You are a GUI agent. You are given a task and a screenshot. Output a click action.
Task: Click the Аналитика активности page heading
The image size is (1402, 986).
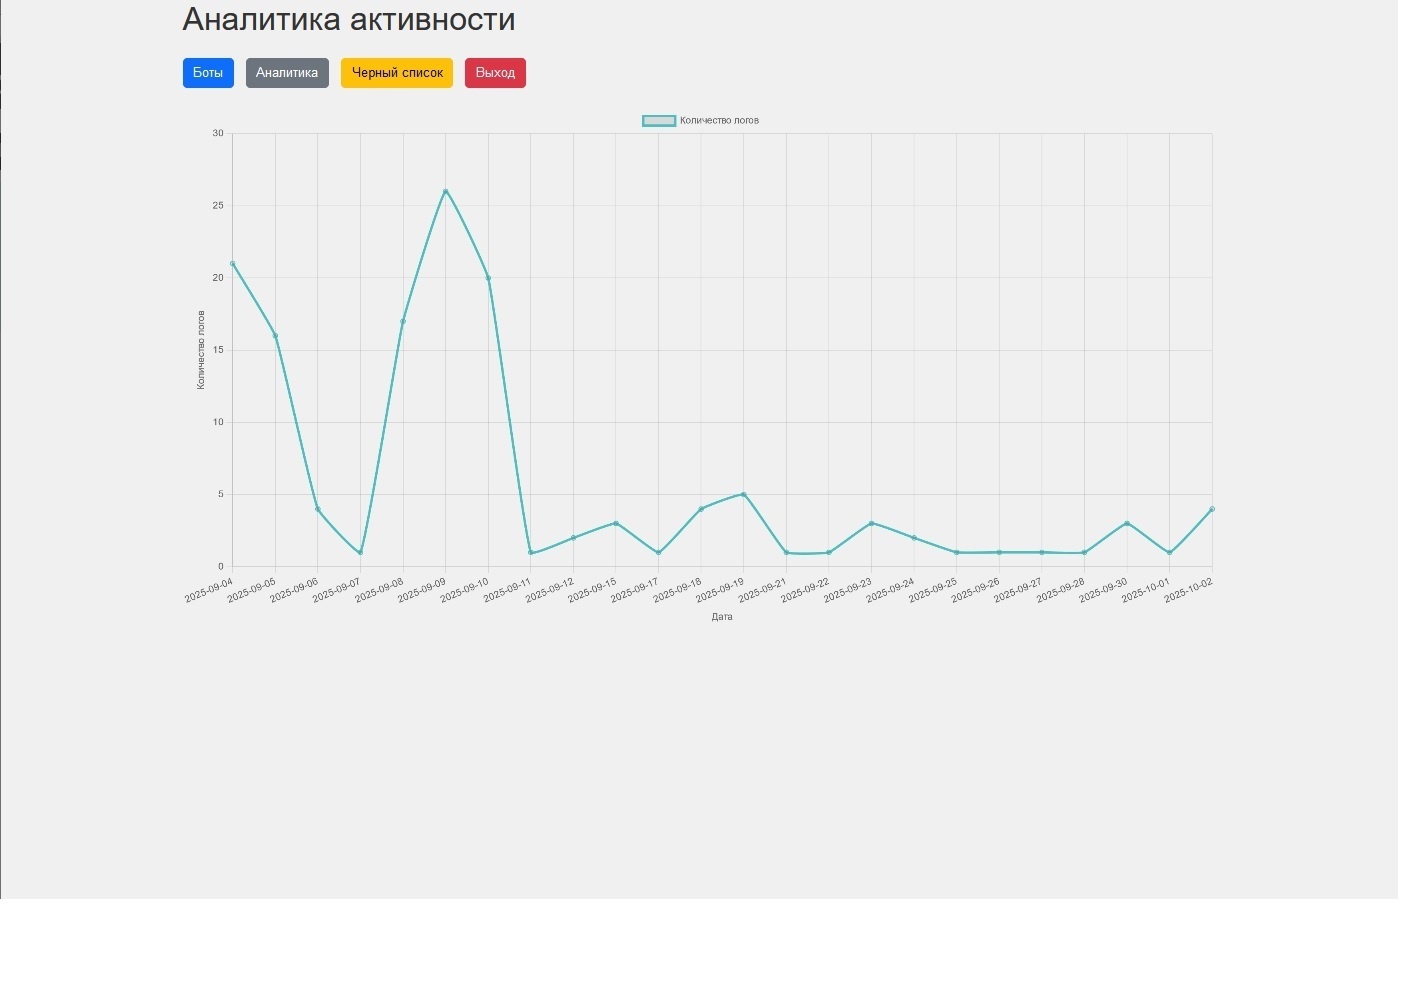(x=349, y=19)
